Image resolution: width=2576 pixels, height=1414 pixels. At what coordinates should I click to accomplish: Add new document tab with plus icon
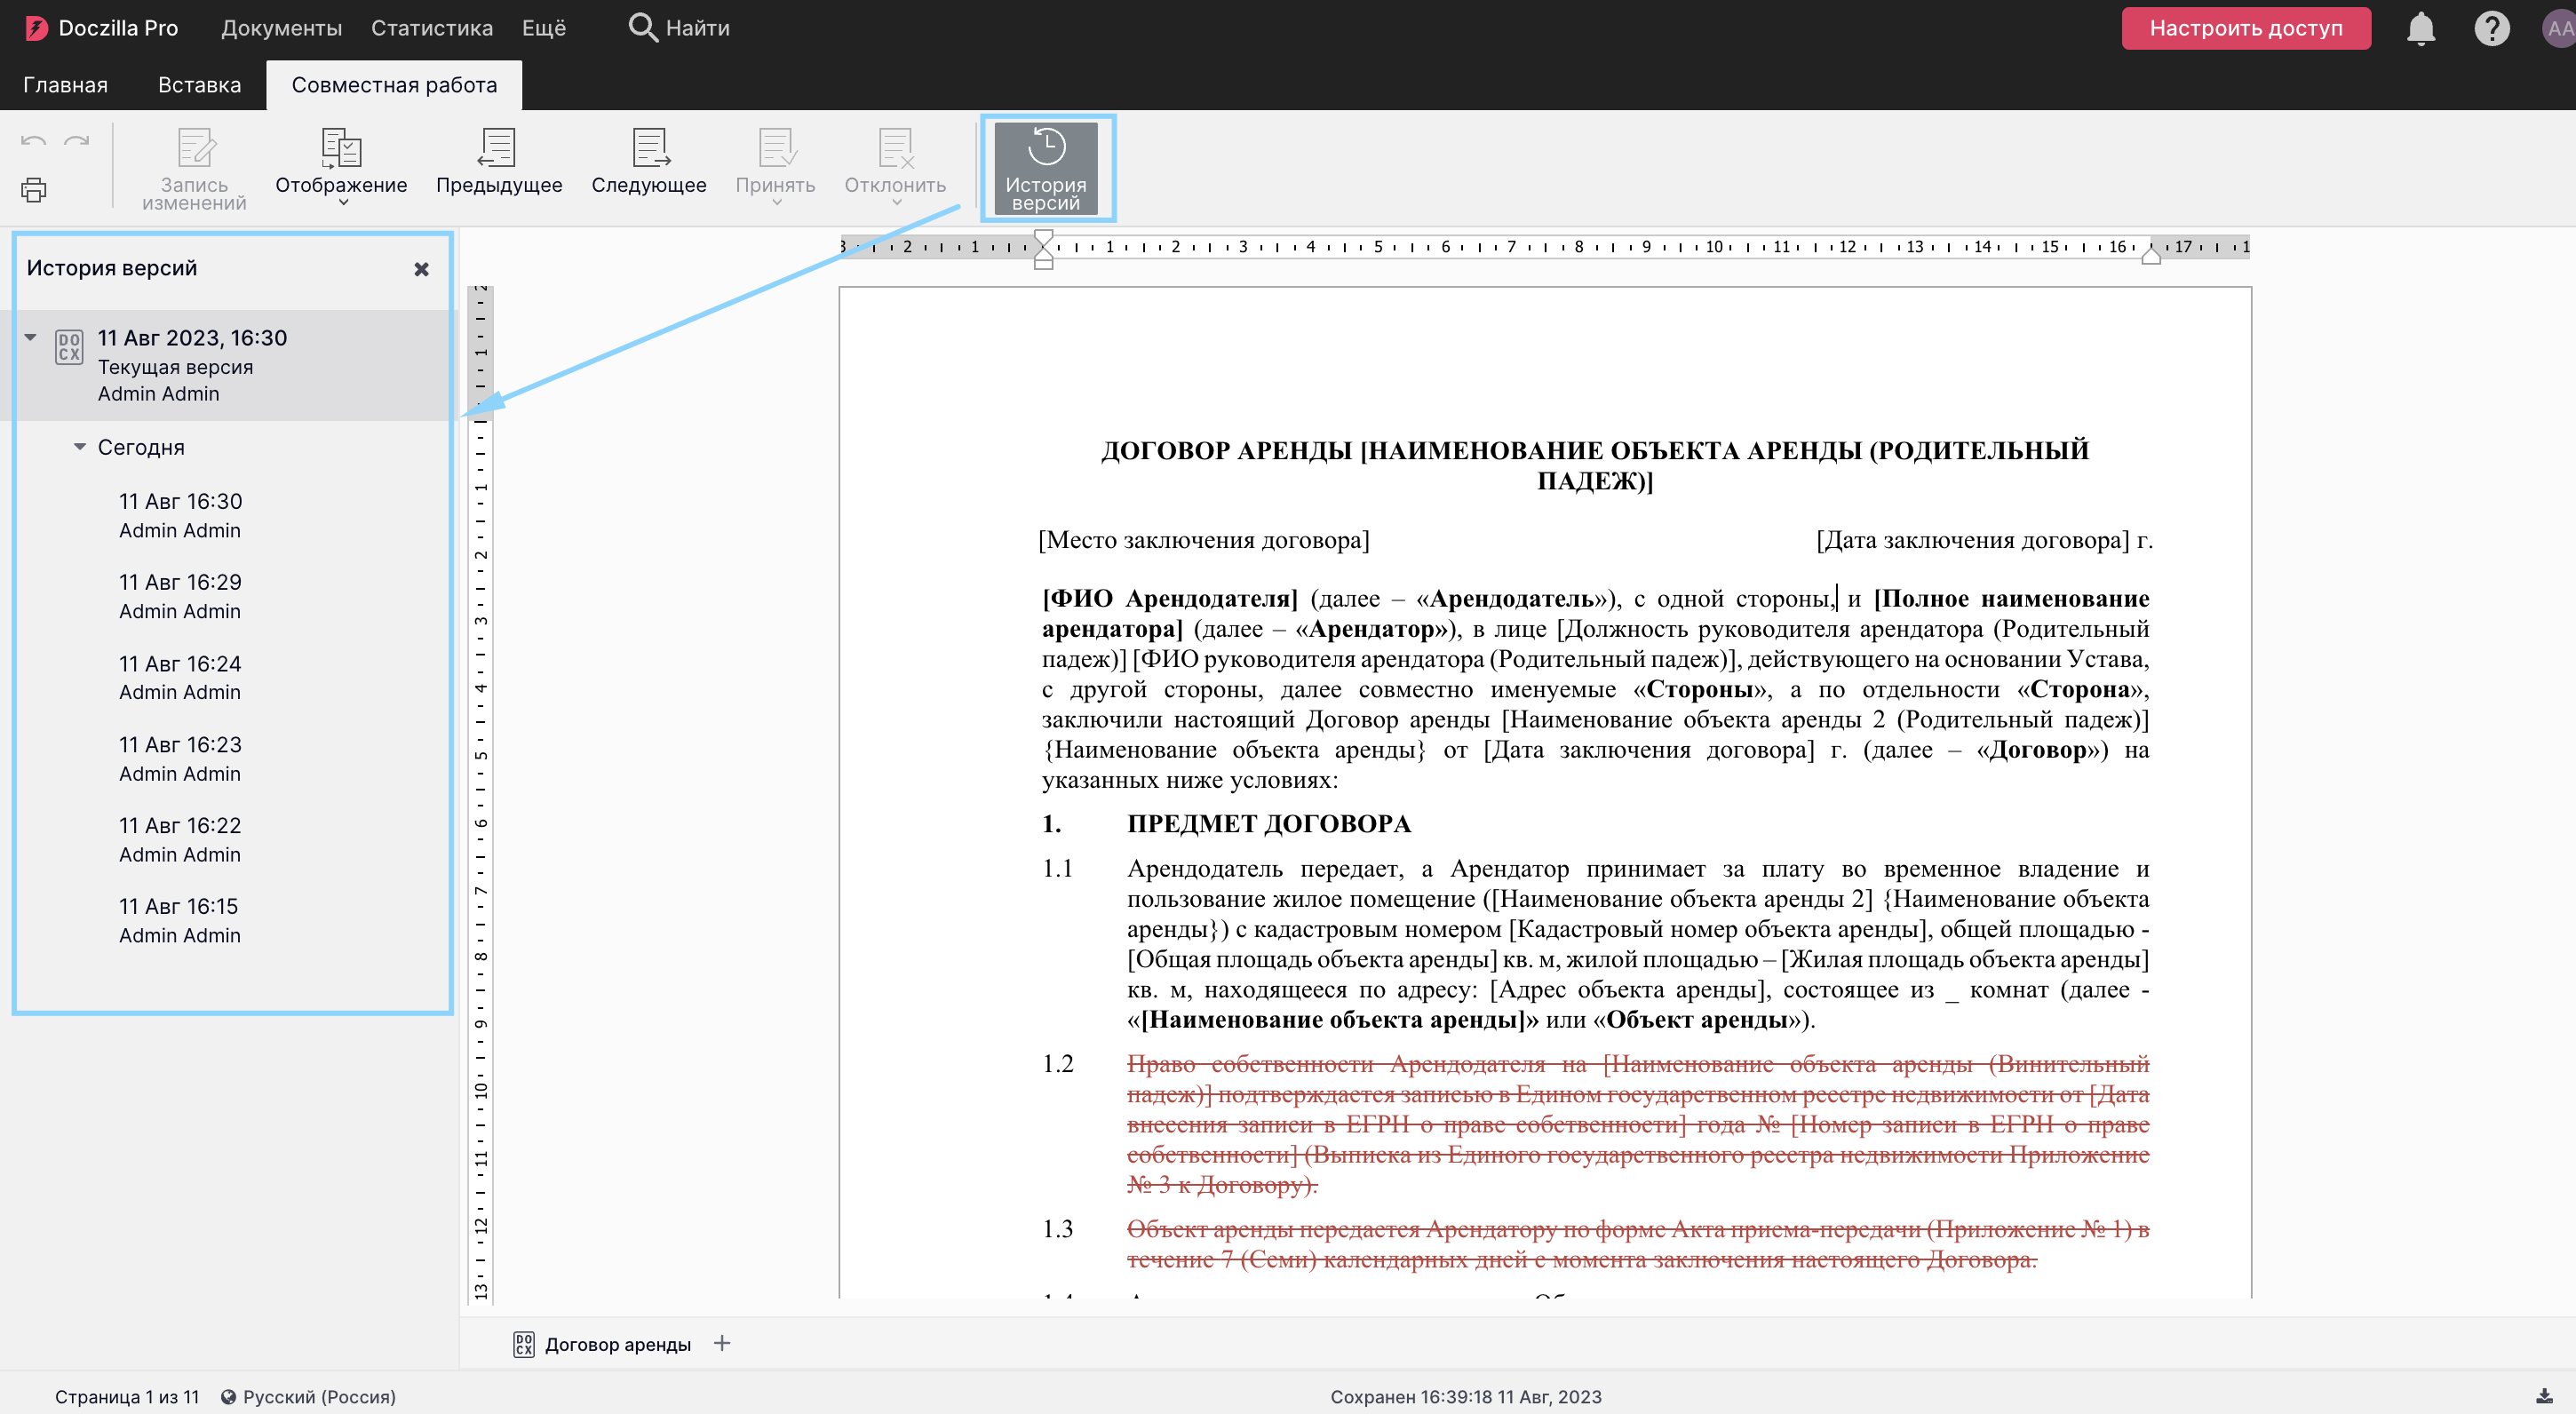pos(722,1343)
